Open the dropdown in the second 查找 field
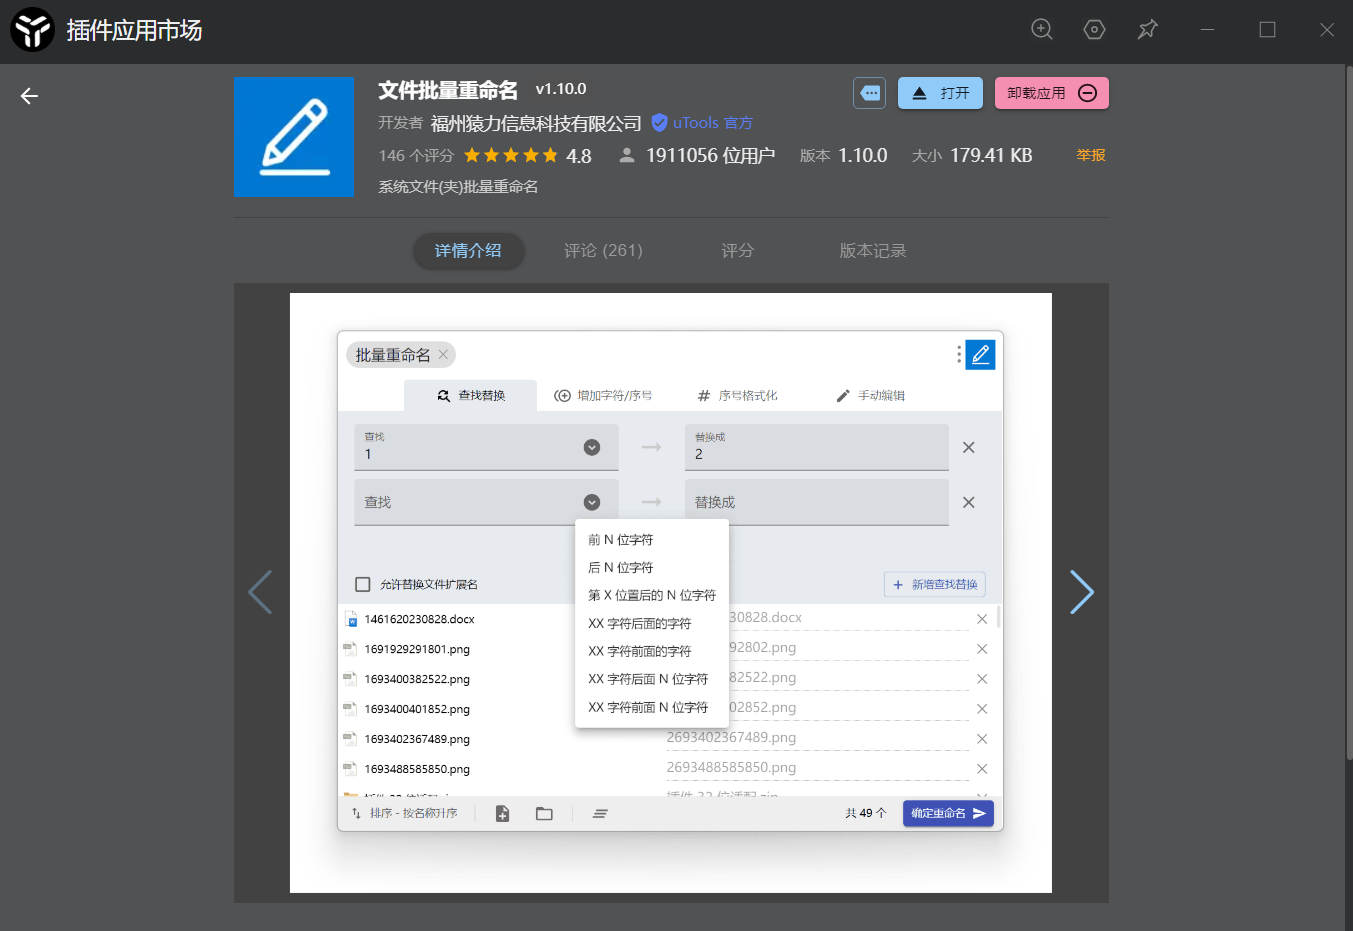Viewport: 1353px width, 931px height. point(592,501)
